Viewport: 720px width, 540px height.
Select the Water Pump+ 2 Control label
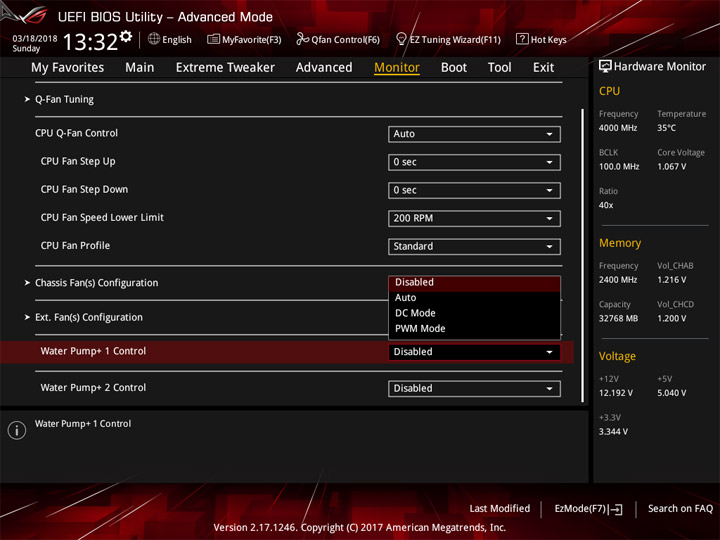tap(93, 388)
